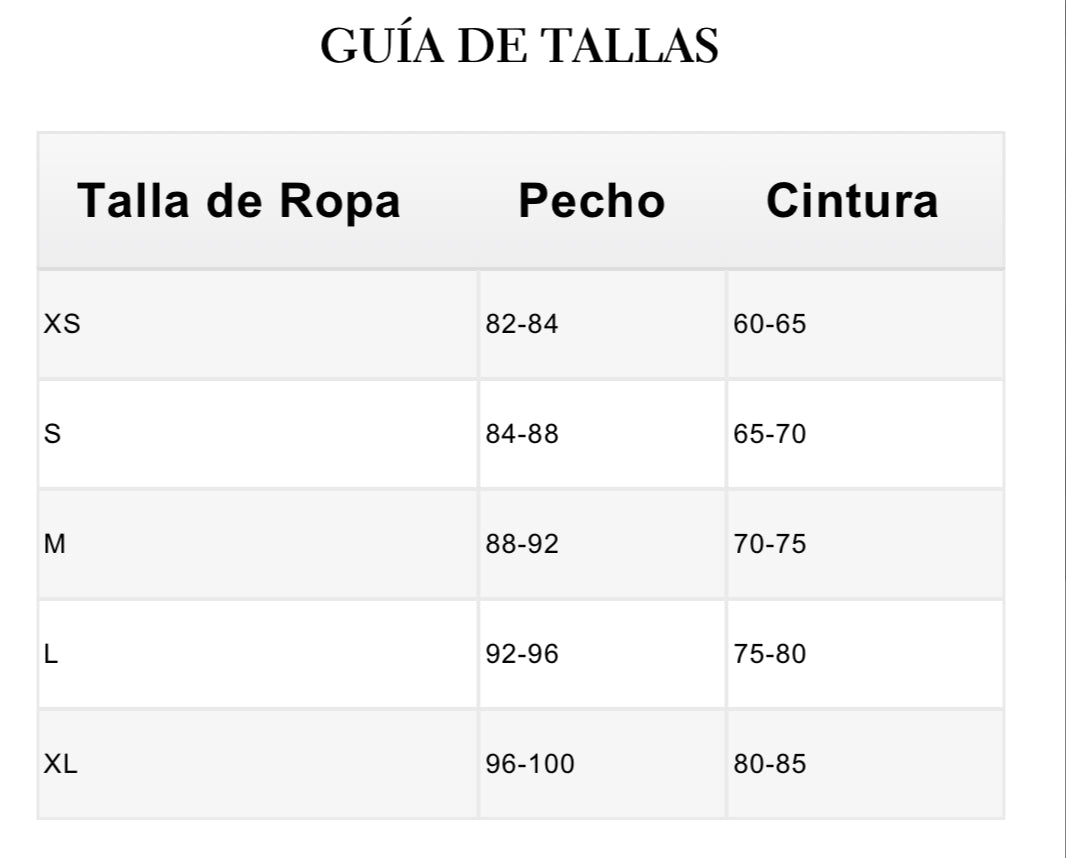Select the M size cell

(x=55, y=545)
